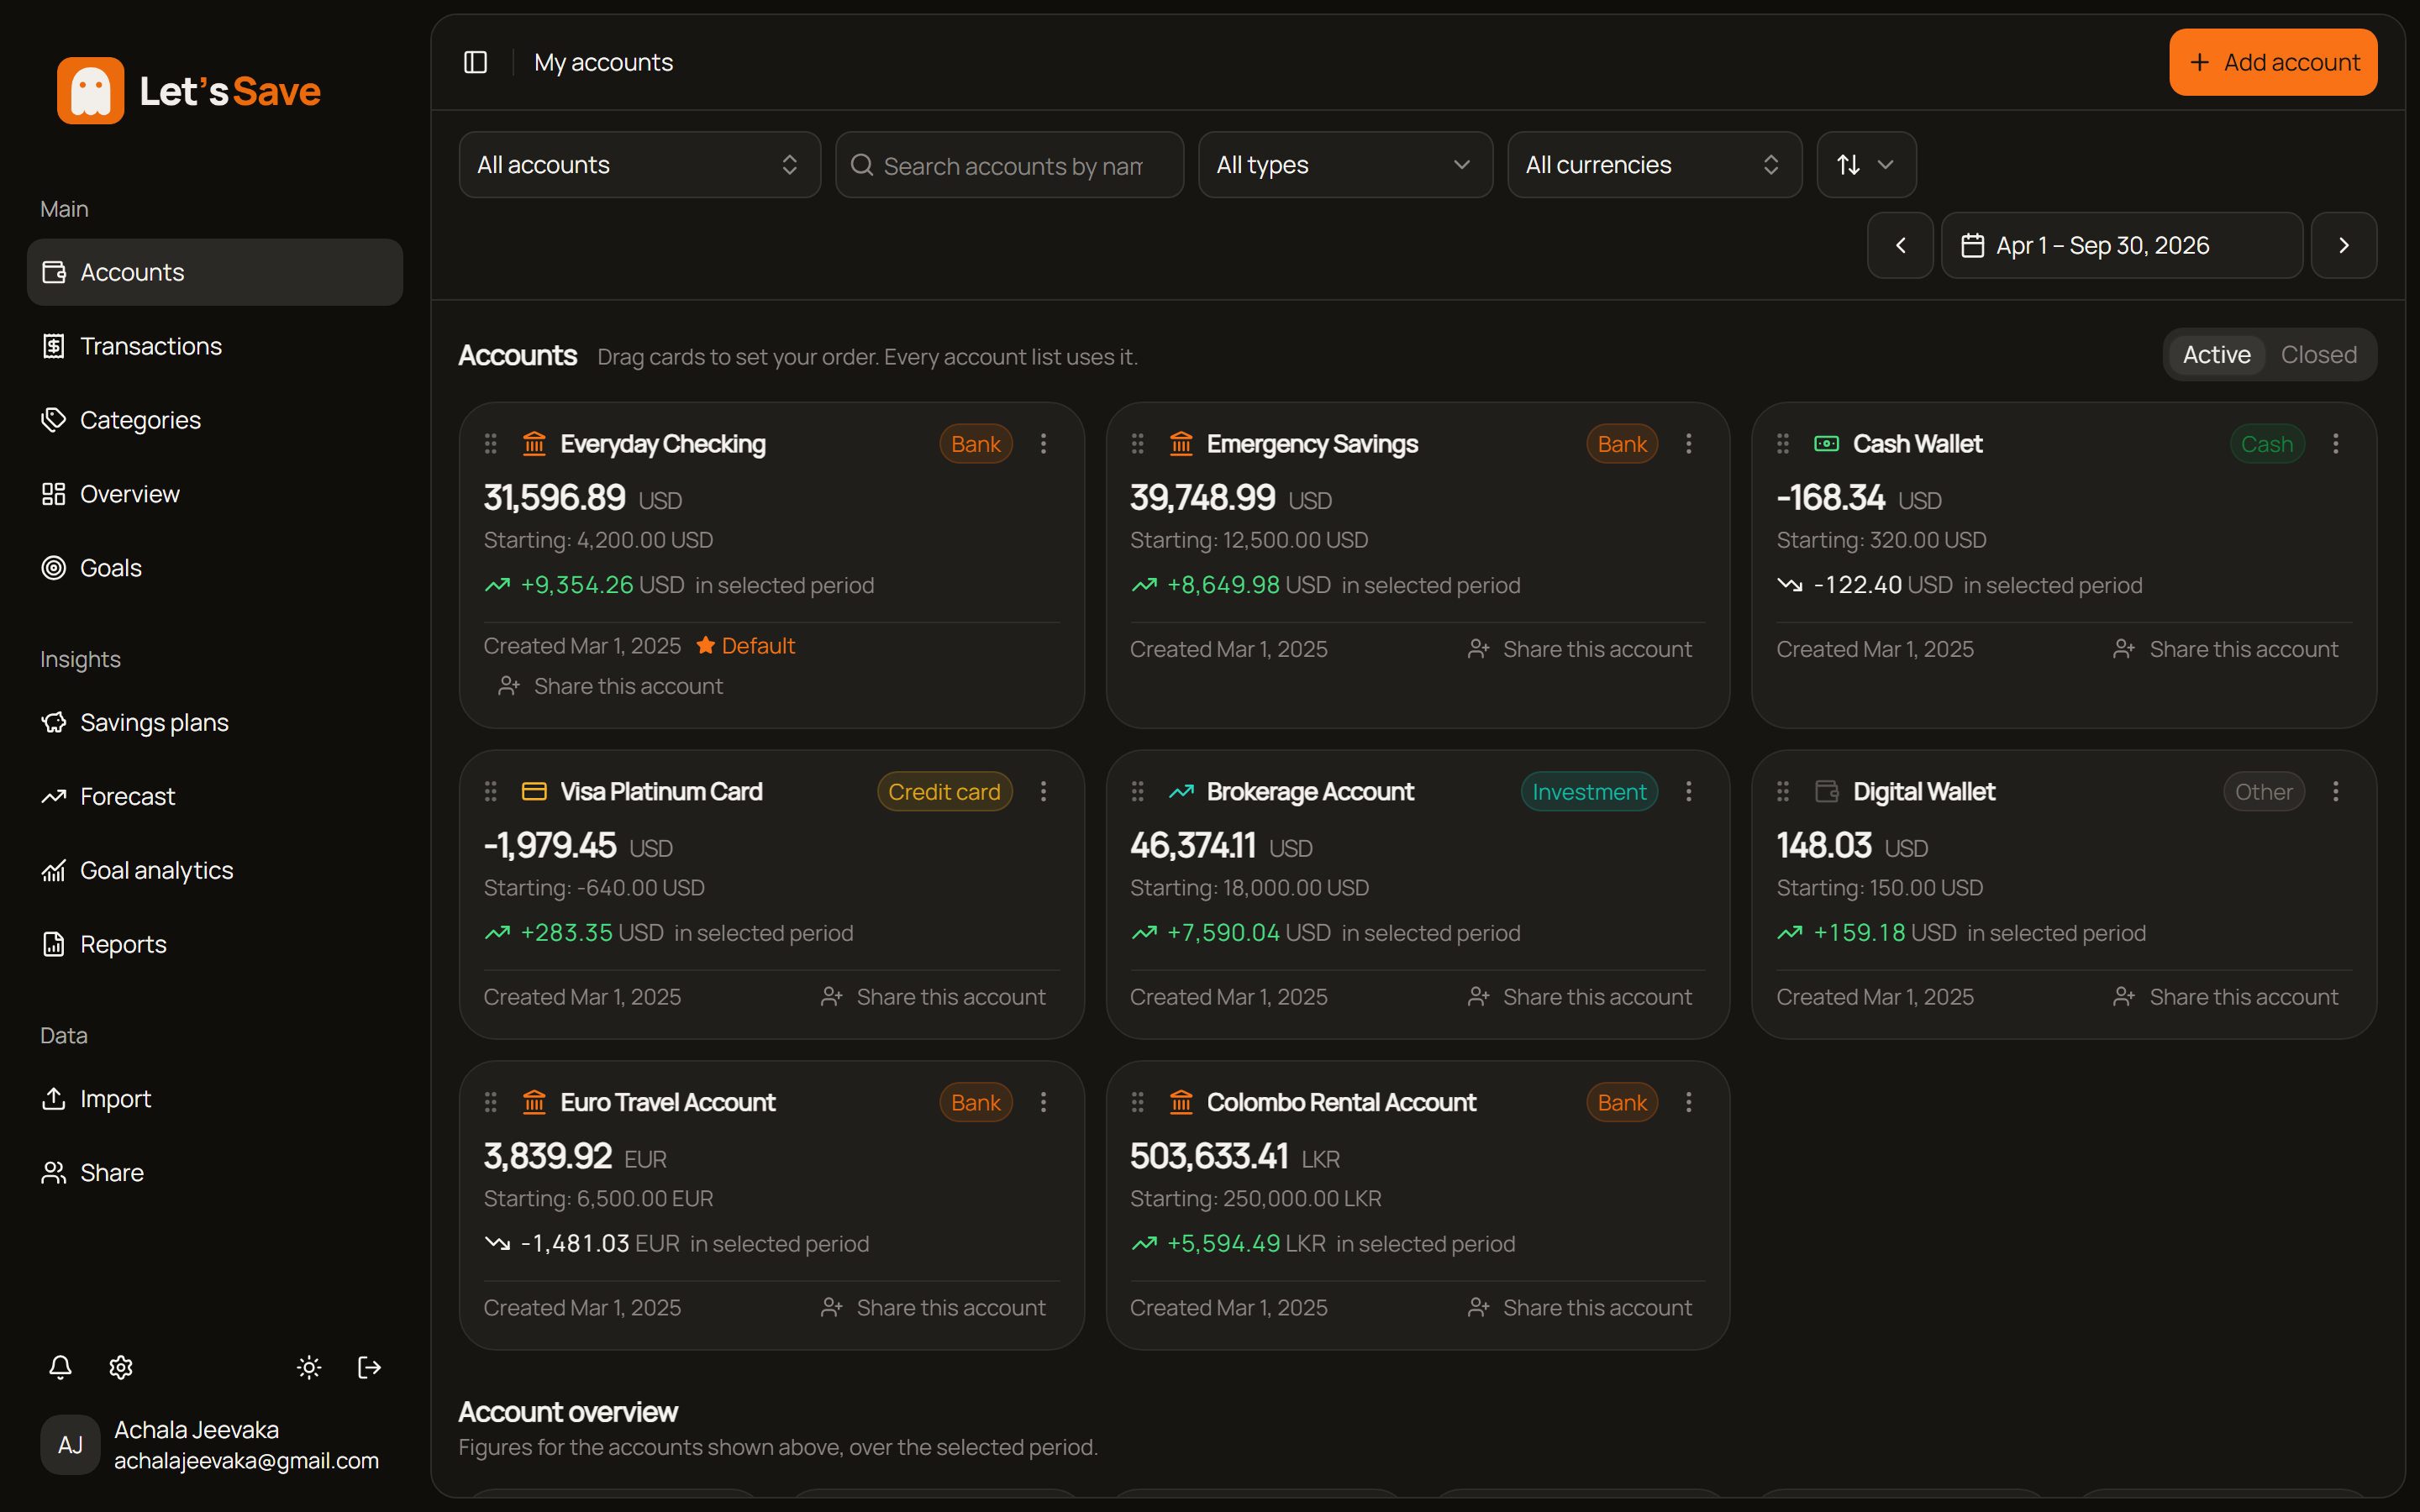Image resolution: width=2420 pixels, height=1512 pixels.
Task: Open Overview page
Action: point(214,494)
